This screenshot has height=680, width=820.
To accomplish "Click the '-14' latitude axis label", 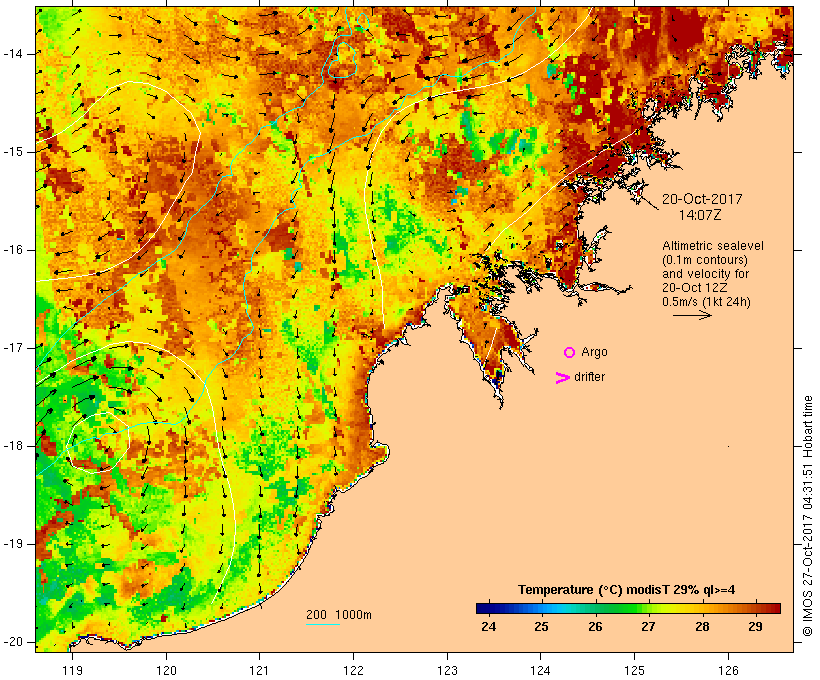I will (13, 54).
